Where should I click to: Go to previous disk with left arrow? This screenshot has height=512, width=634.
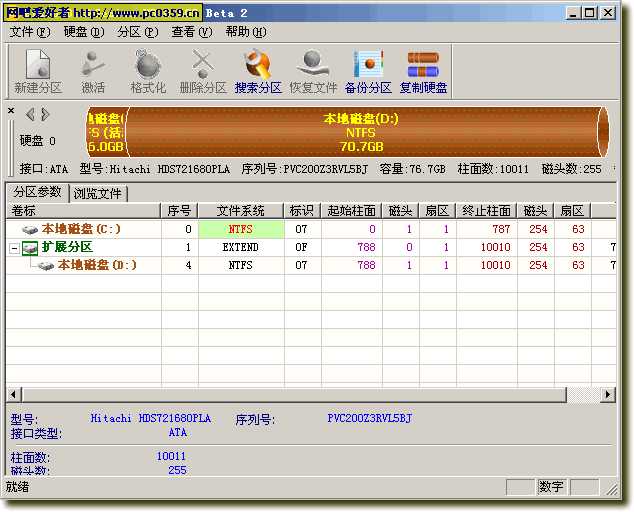coord(30,114)
